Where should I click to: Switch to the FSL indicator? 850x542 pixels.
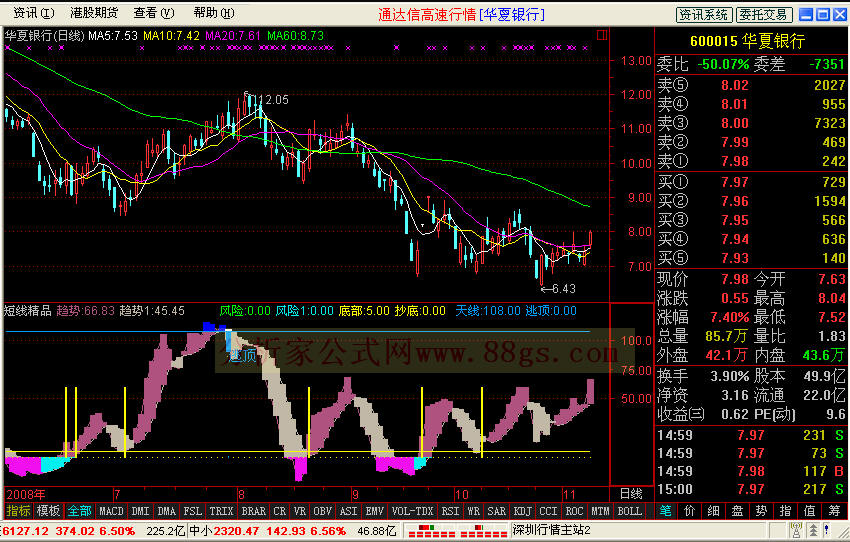tap(192, 511)
